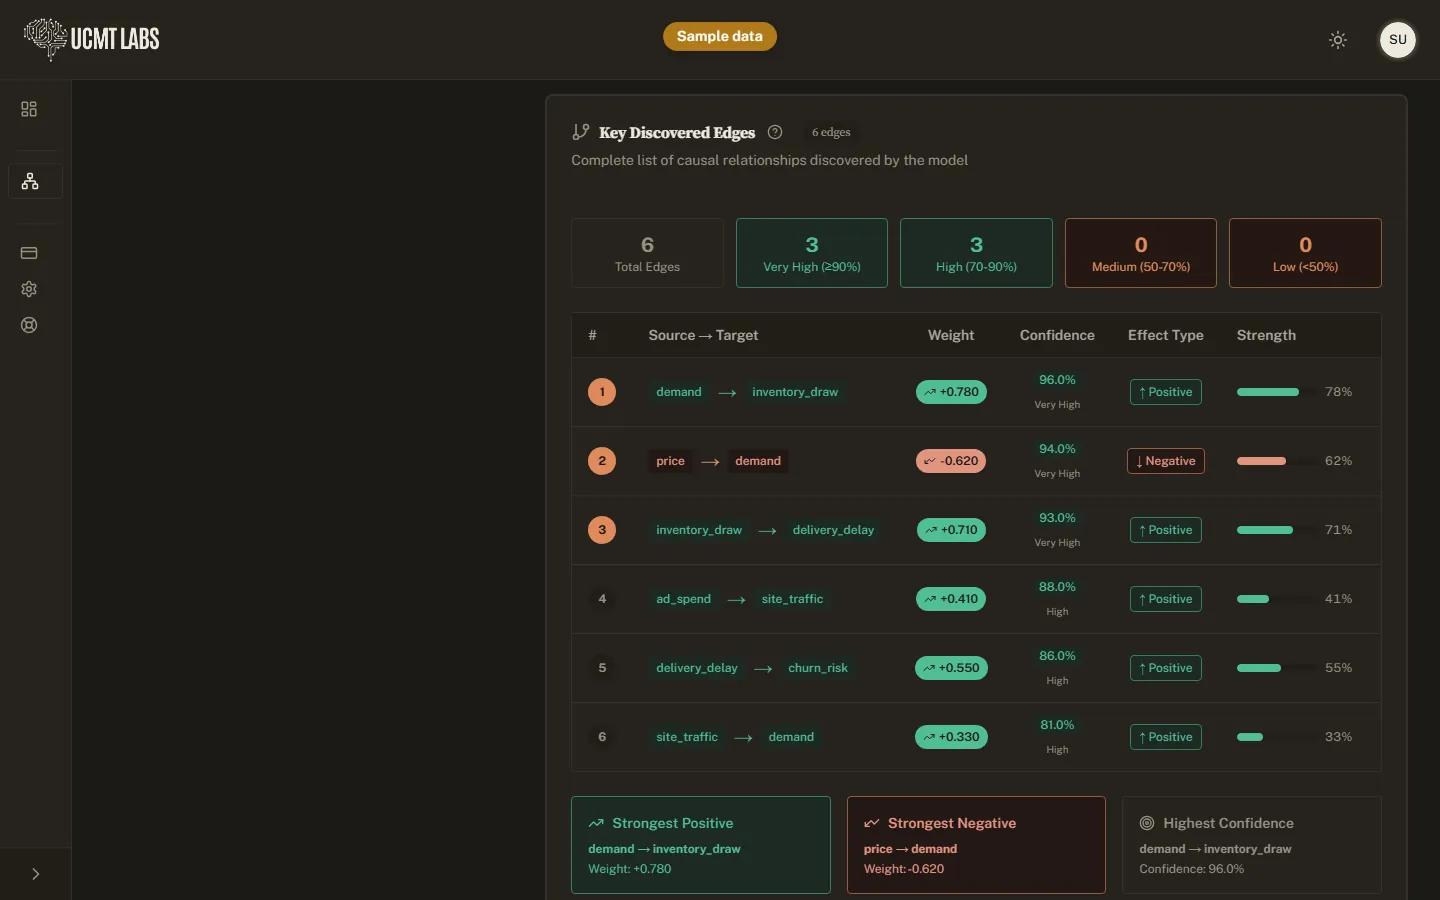Click the Weight column header
Viewport: 1440px width, 900px height.
(951, 335)
